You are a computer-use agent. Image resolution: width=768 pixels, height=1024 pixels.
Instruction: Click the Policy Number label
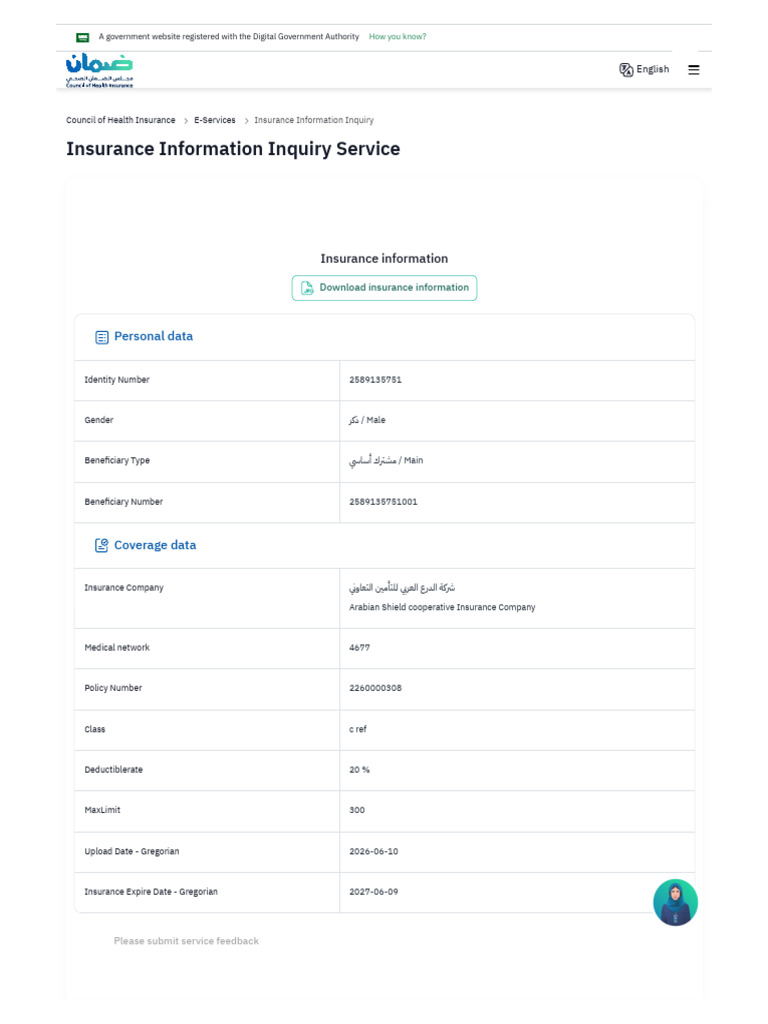[113, 688]
